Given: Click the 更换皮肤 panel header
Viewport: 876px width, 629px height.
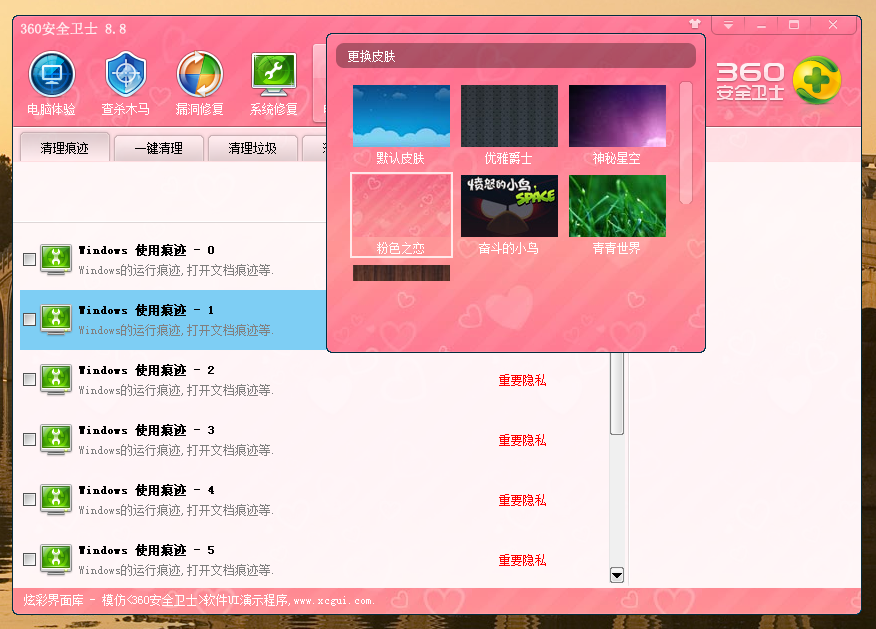Looking at the screenshot, I should click(x=516, y=56).
